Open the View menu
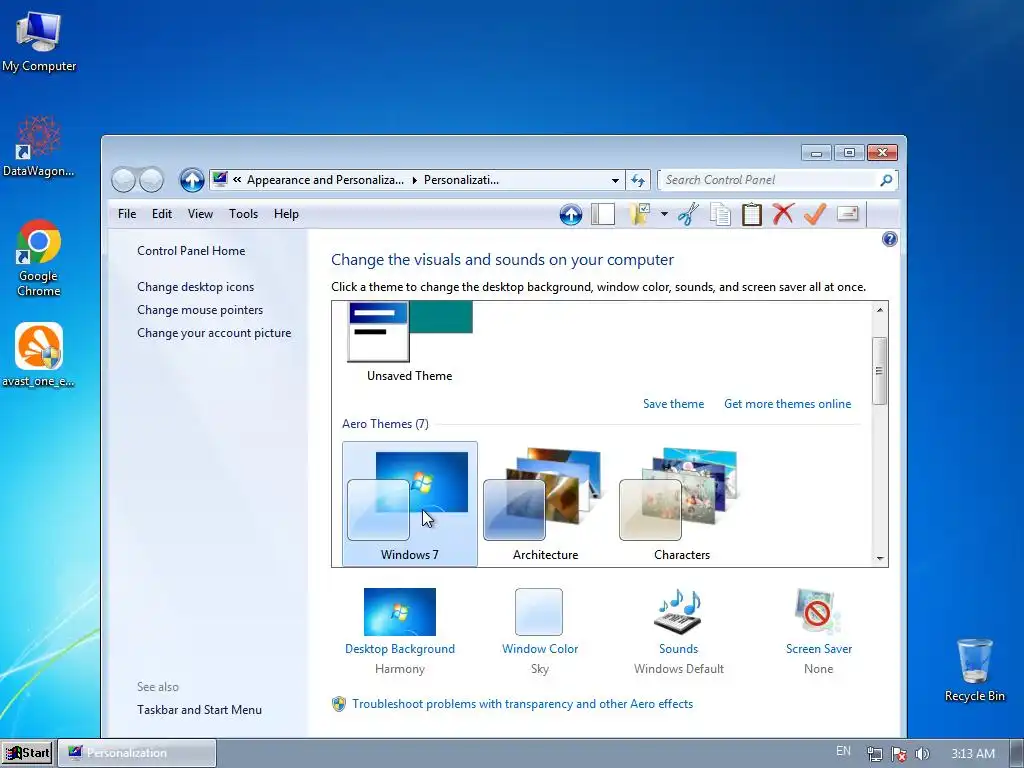The width and height of the screenshot is (1024, 768). point(200,214)
